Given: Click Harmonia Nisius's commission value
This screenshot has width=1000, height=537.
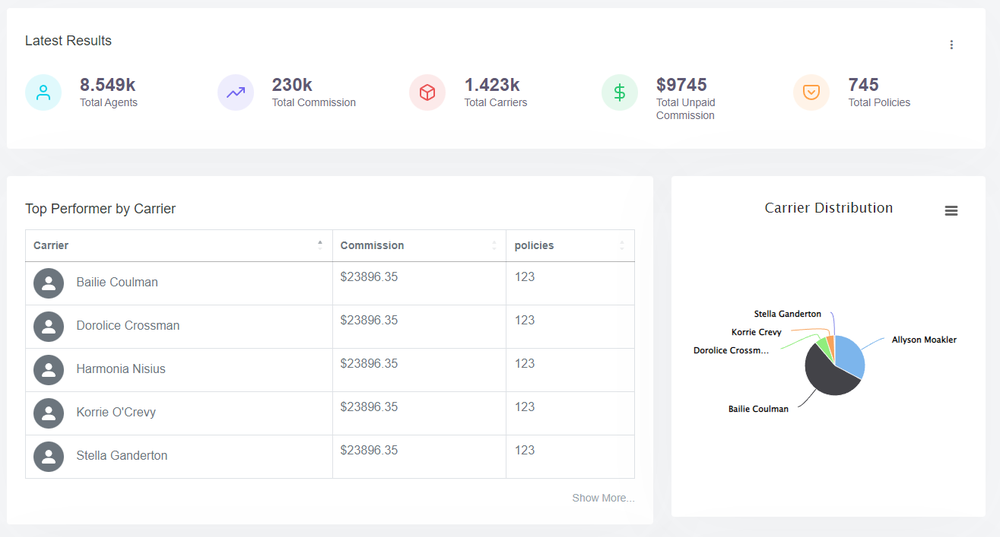Looking at the screenshot, I should point(369,364).
